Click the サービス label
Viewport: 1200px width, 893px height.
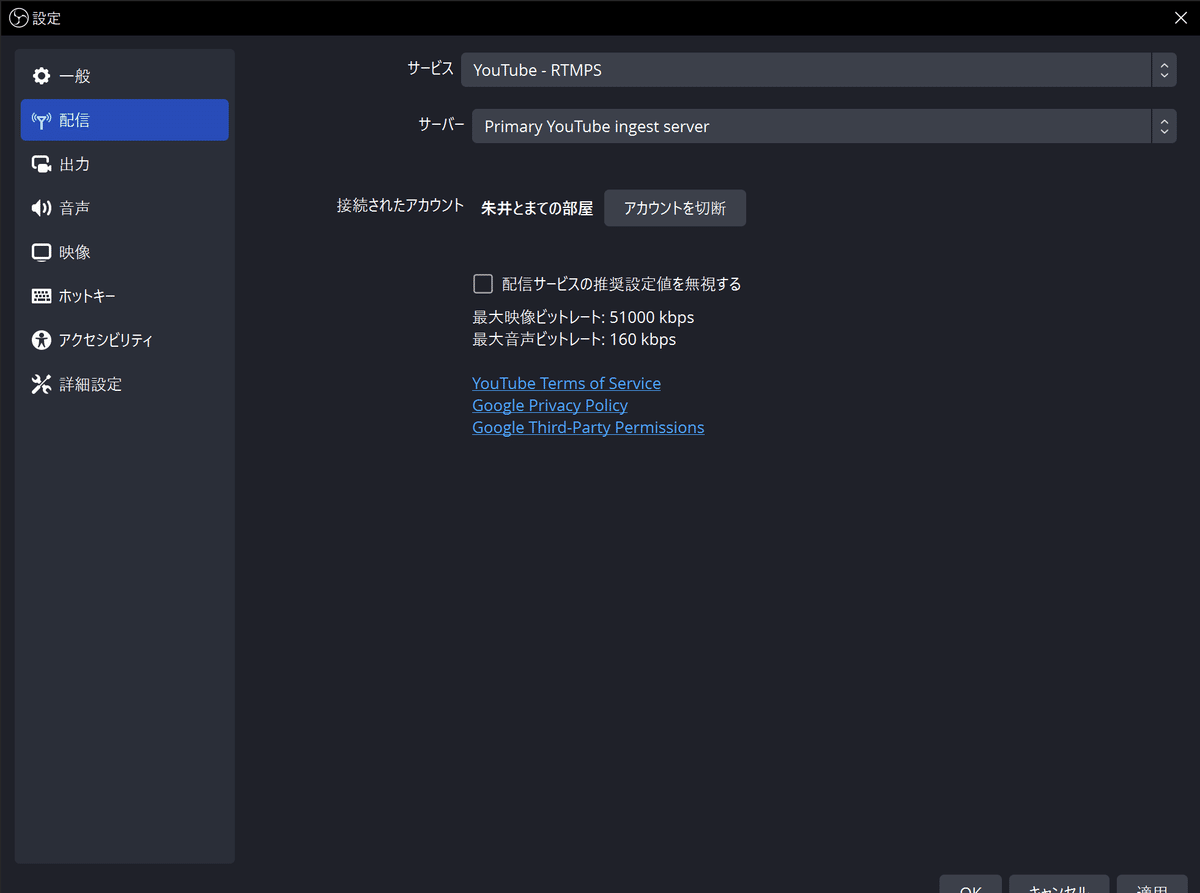pos(430,68)
